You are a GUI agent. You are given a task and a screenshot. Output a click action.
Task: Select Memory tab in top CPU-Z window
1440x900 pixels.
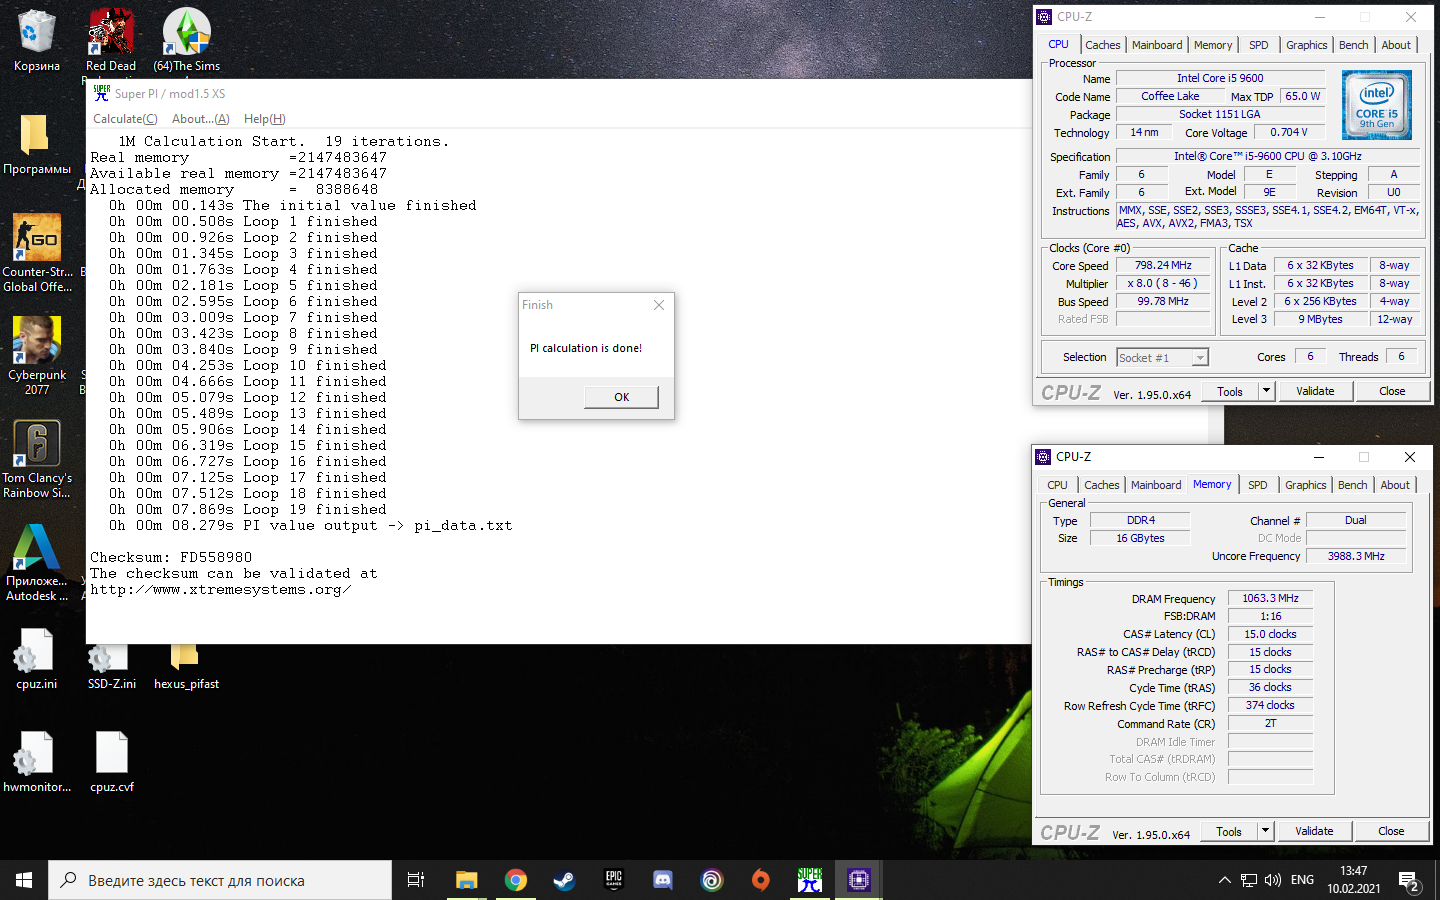coord(1213,45)
